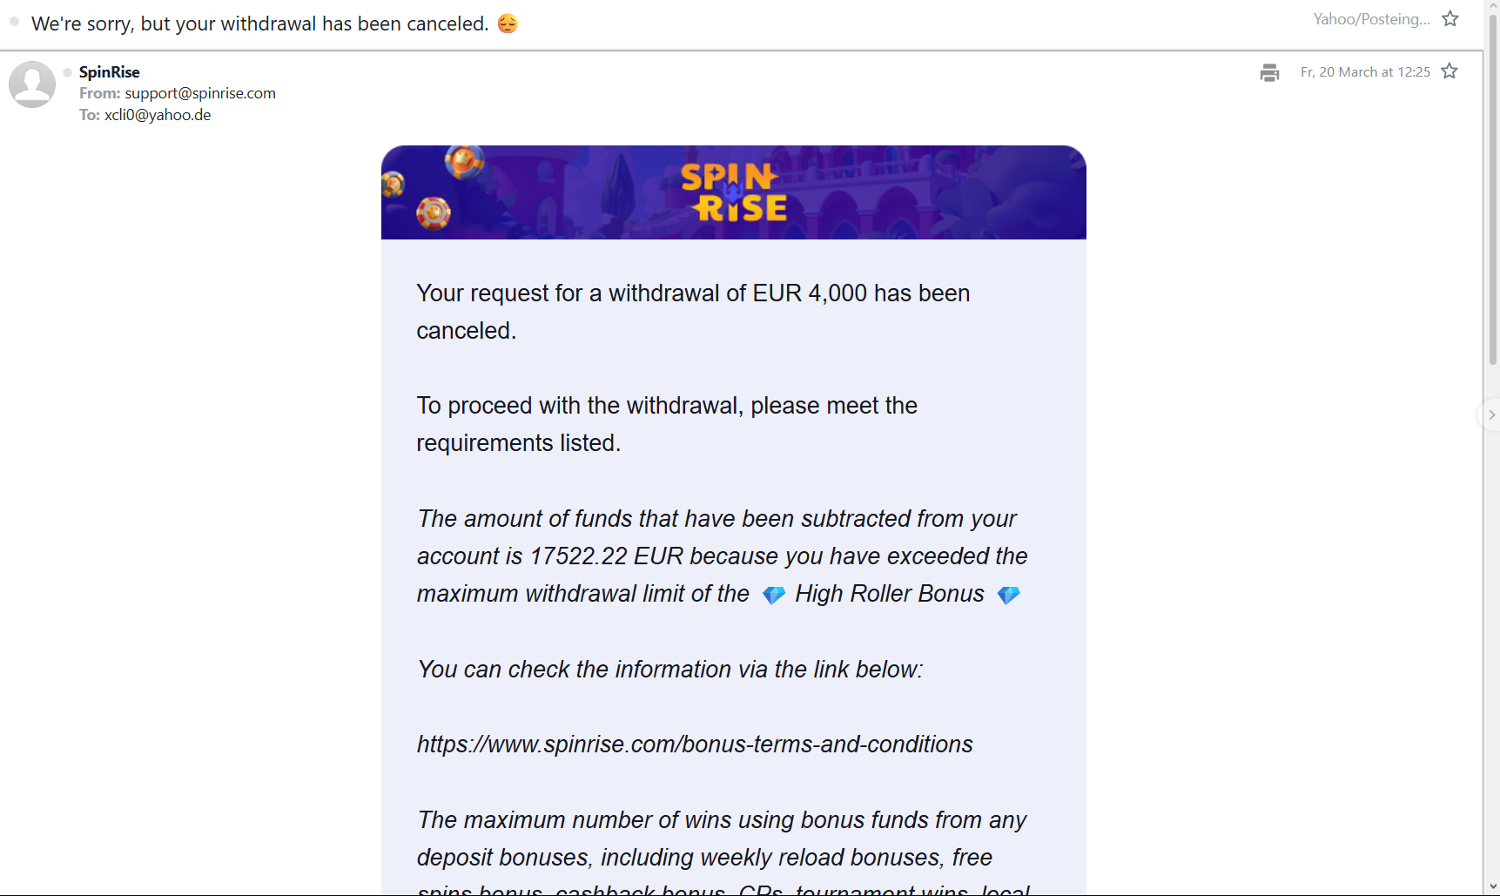Click the vertical scrollbar thumb
The width and height of the screenshot is (1500, 896).
point(1492,190)
